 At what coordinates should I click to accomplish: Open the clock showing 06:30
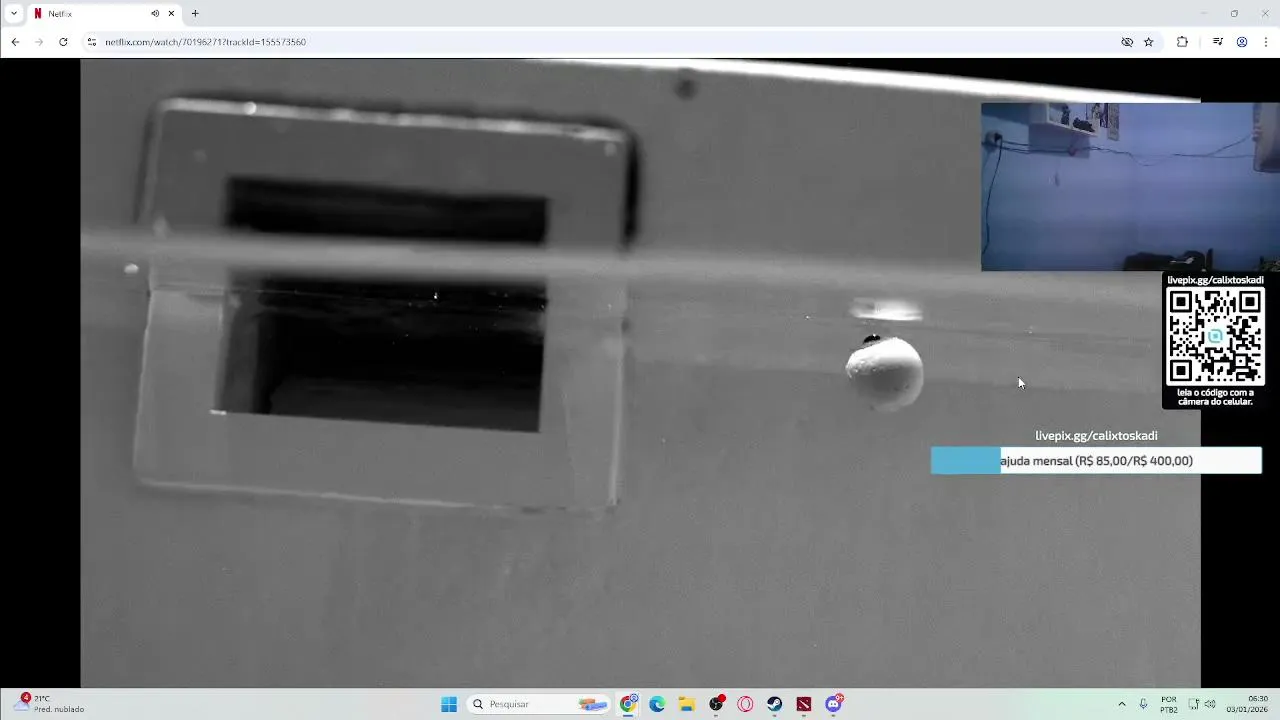1247,704
